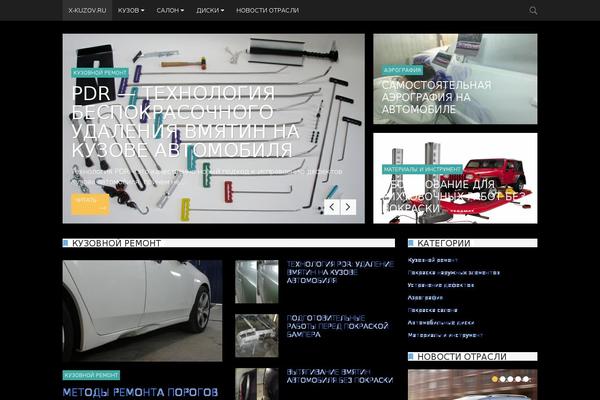Open Методы ремонта порогов article title
This screenshot has height=400, width=600.
pos(140,392)
